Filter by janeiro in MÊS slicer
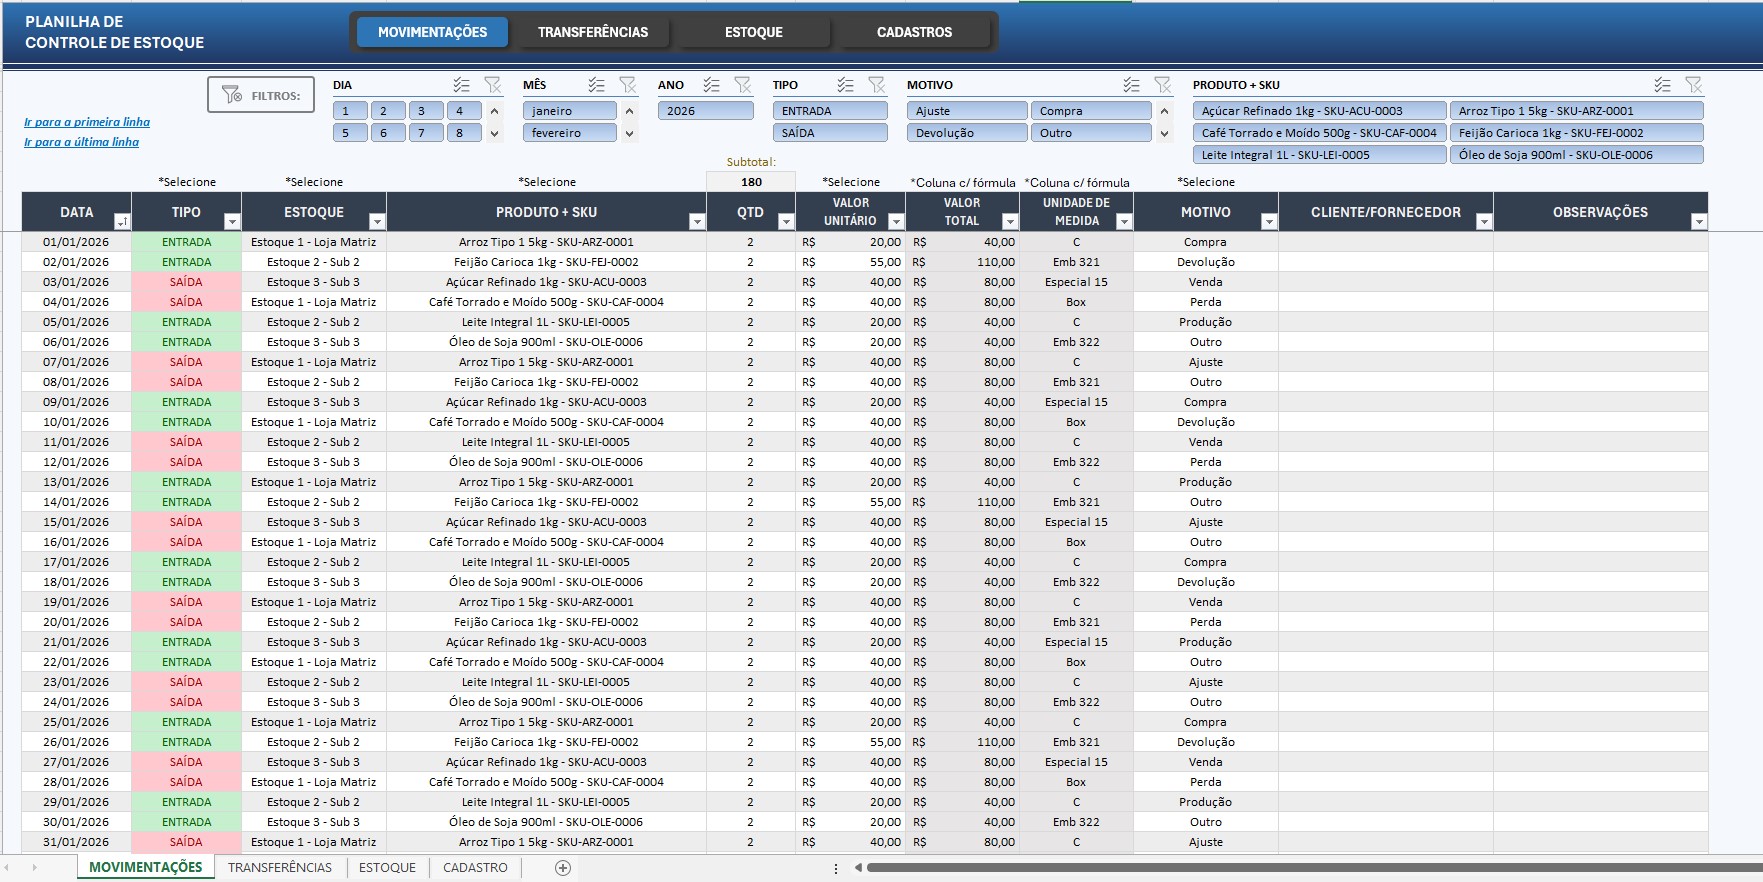Viewport: 1763px width, 882px height. point(570,111)
